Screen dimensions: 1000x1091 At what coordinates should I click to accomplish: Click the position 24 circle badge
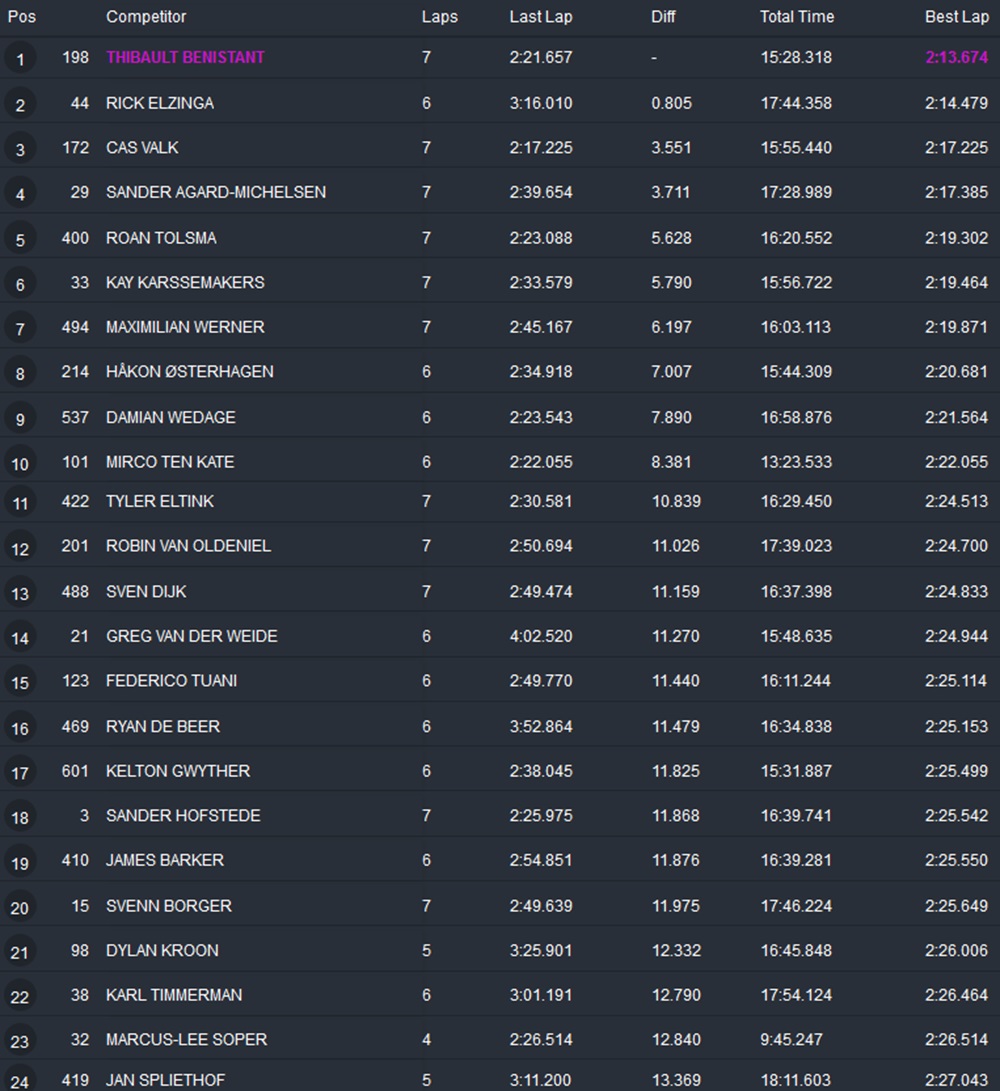coord(20,1081)
